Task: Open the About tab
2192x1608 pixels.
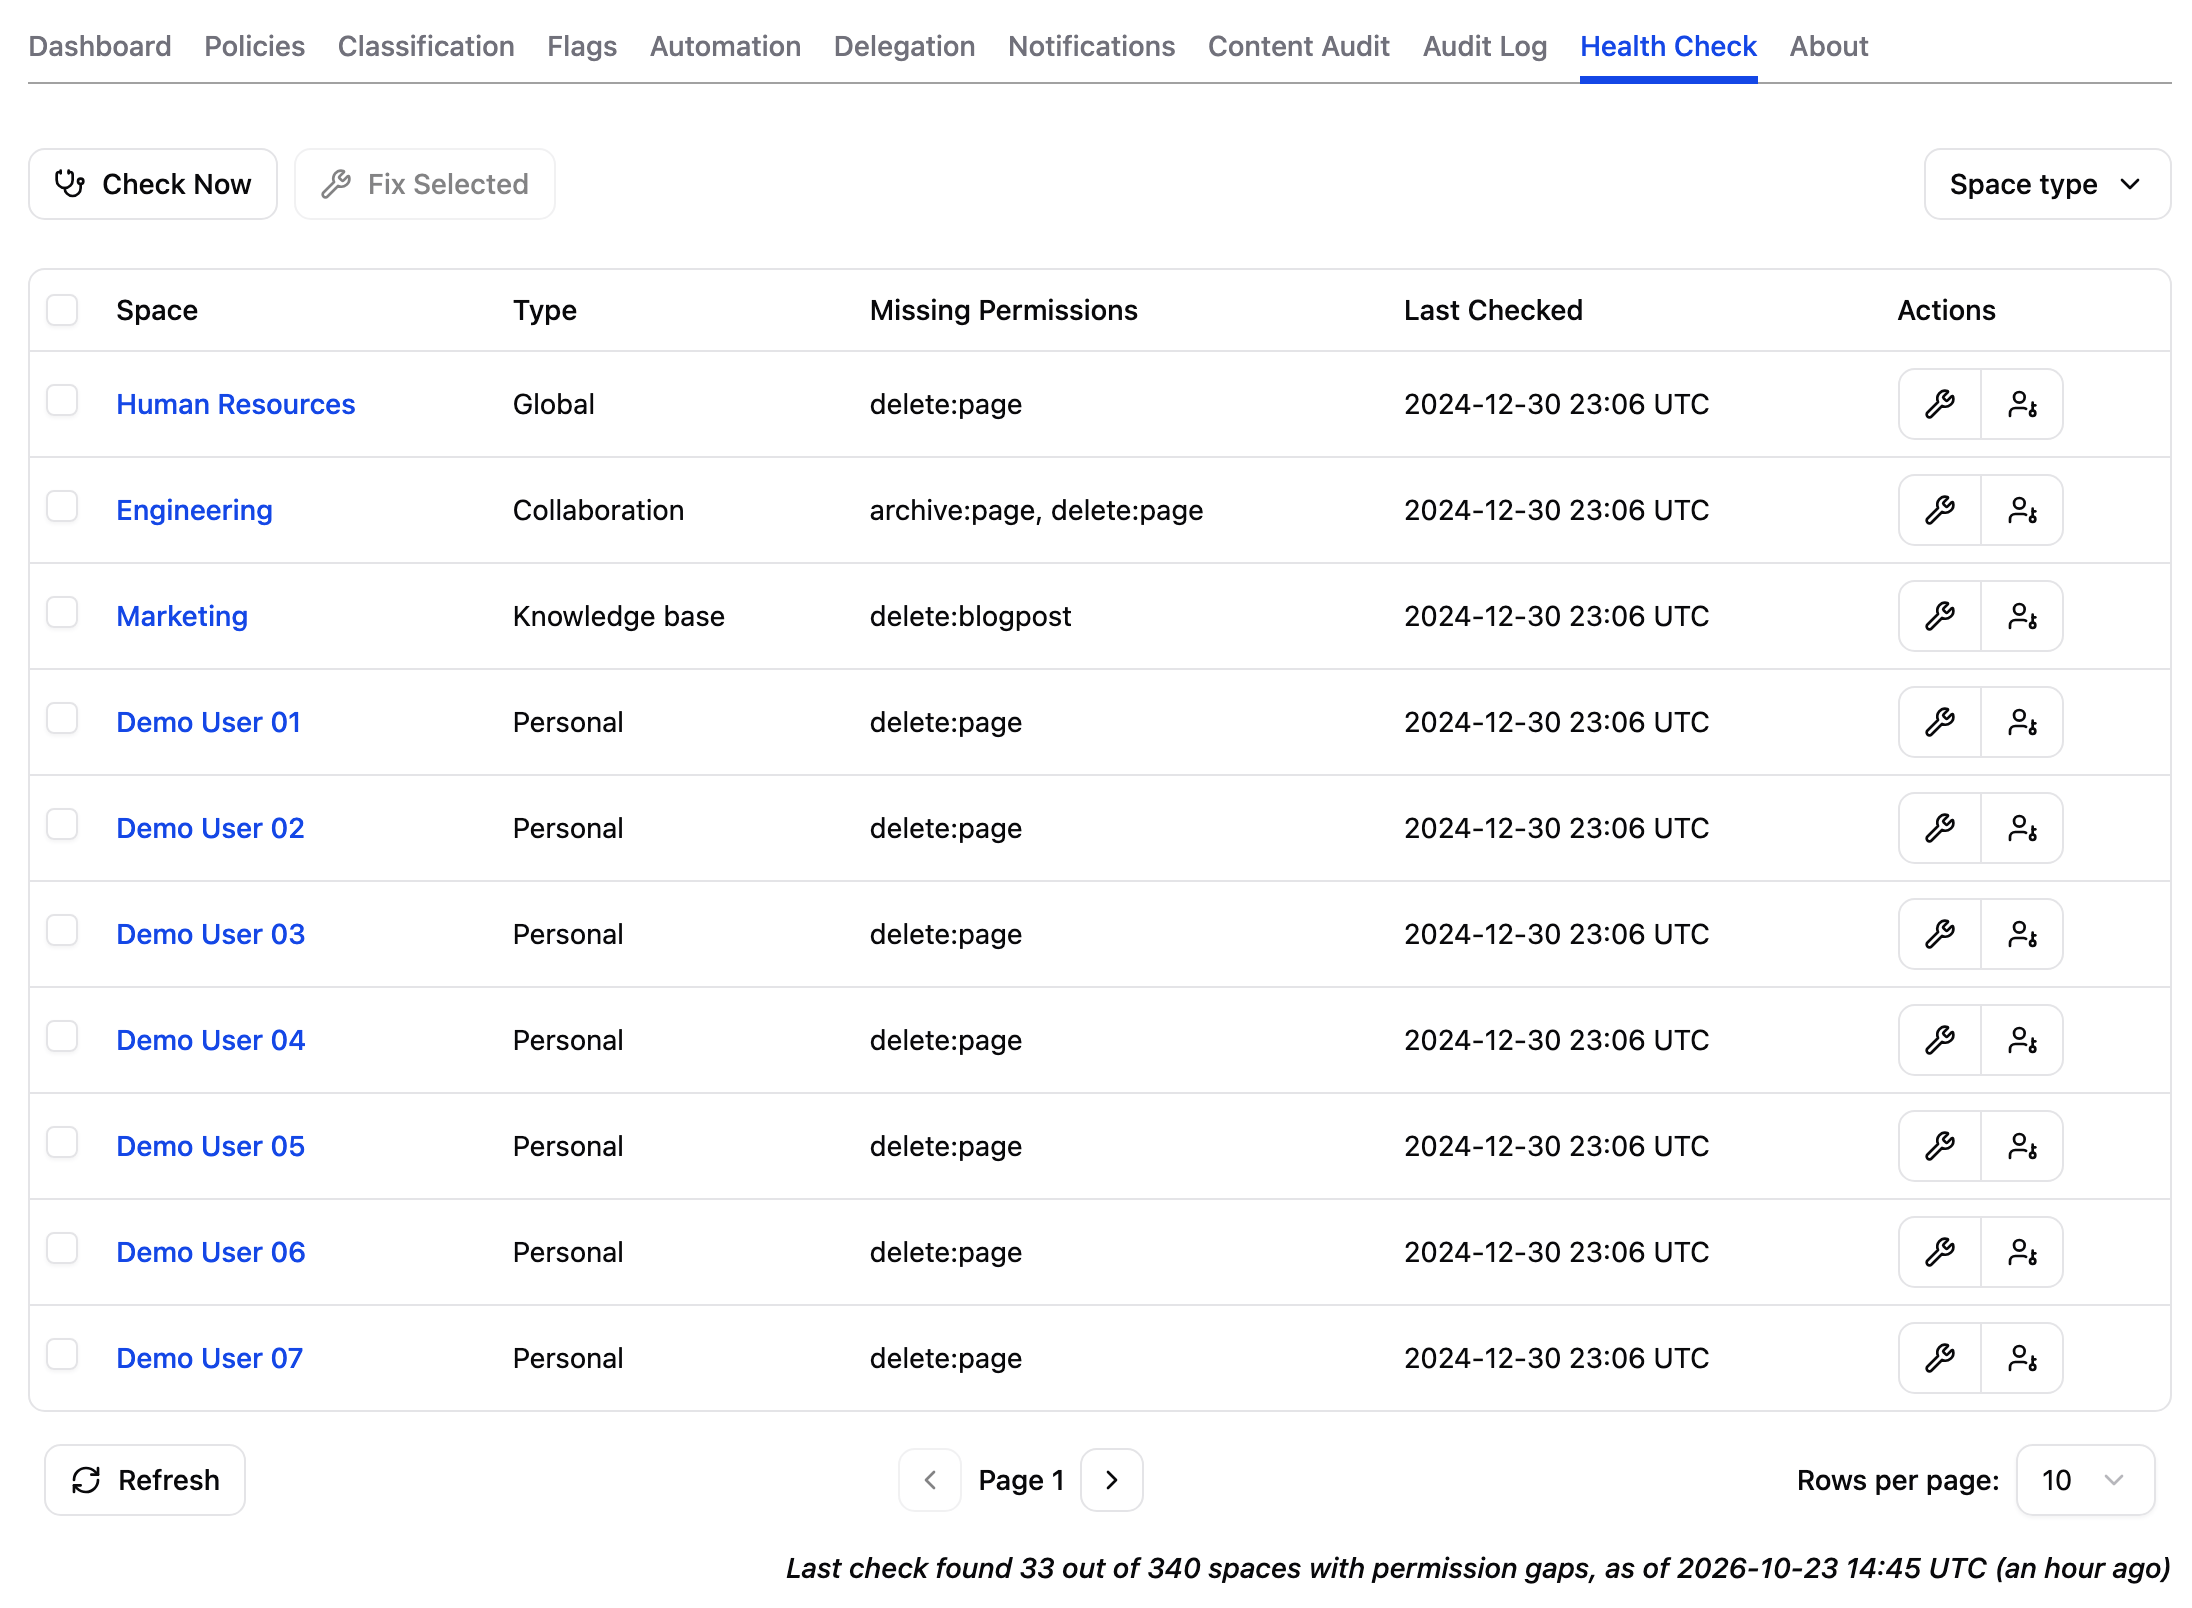Action: (x=1829, y=46)
